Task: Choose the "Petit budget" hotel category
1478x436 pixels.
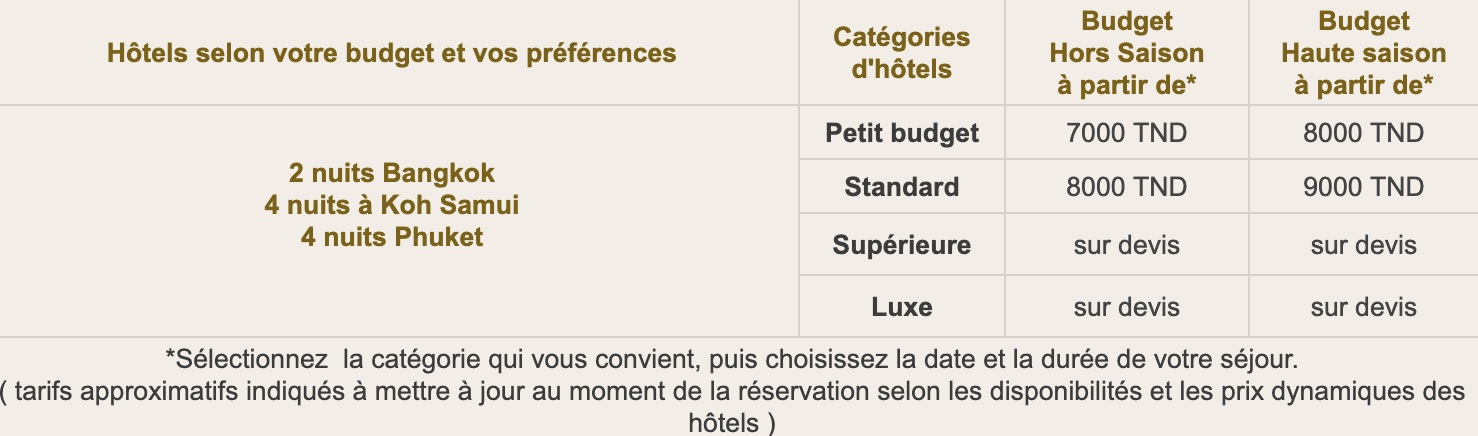Action: pyautogui.click(x=902, y=133)
